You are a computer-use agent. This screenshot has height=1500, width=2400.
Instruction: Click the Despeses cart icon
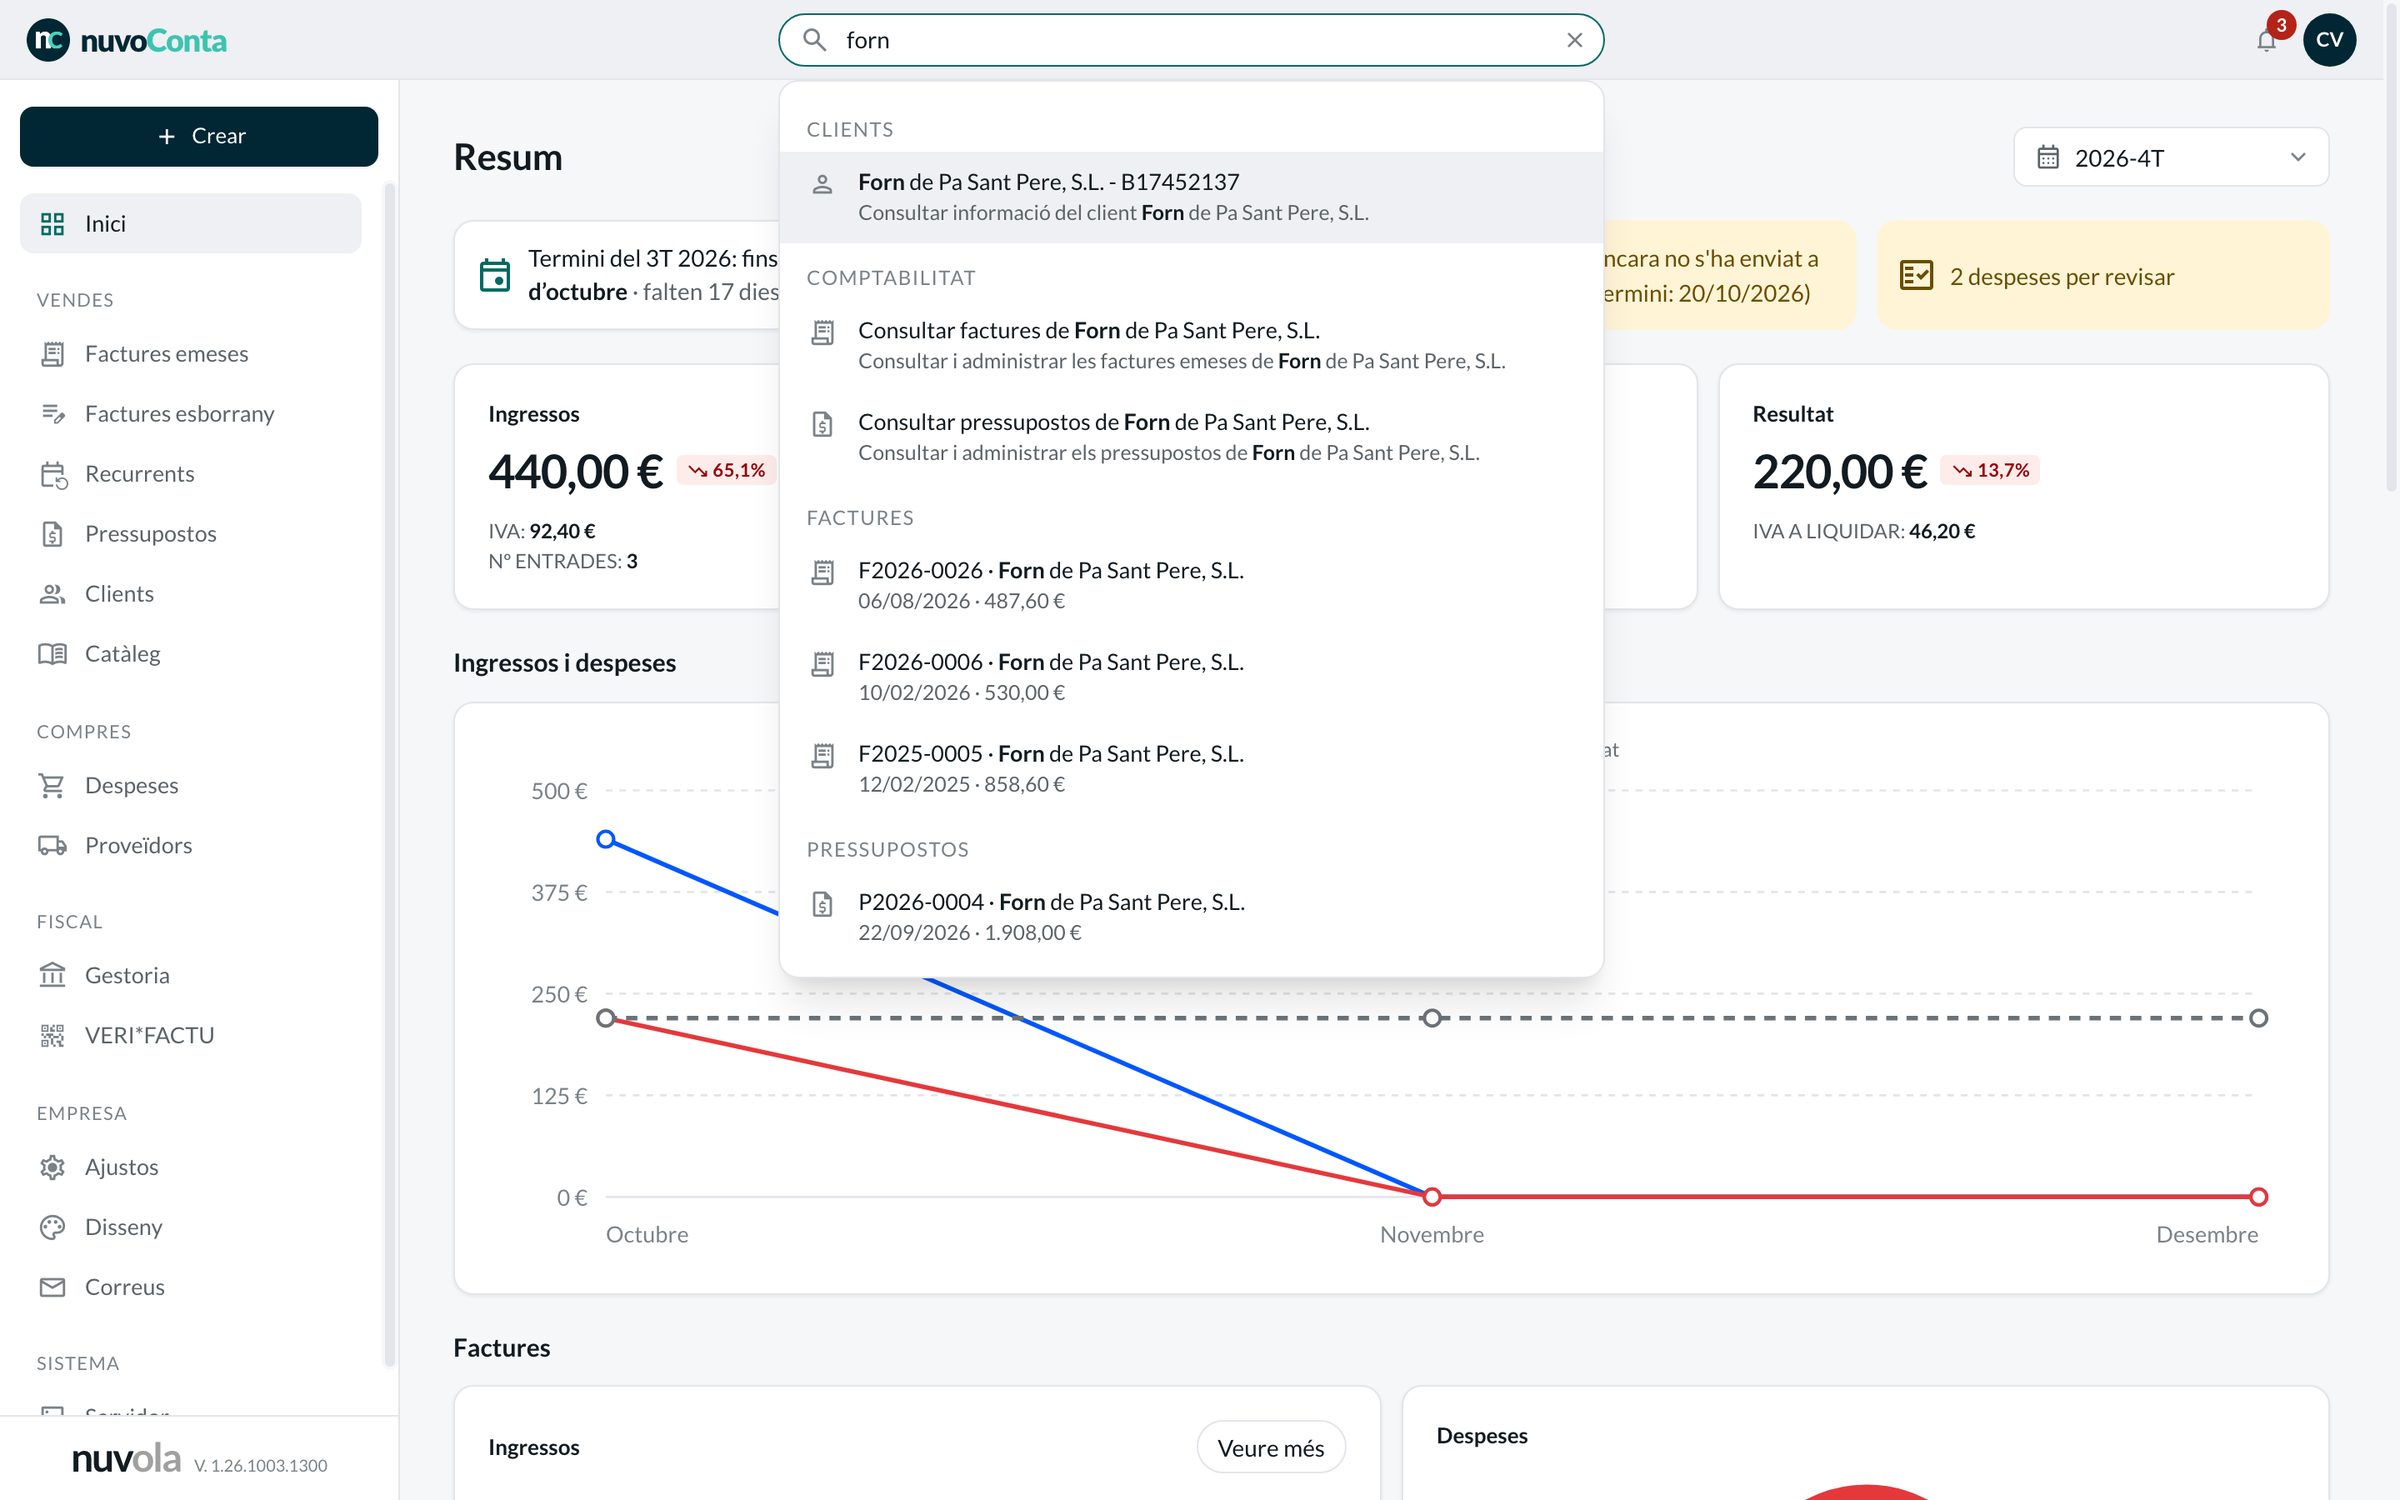[52, 786]
